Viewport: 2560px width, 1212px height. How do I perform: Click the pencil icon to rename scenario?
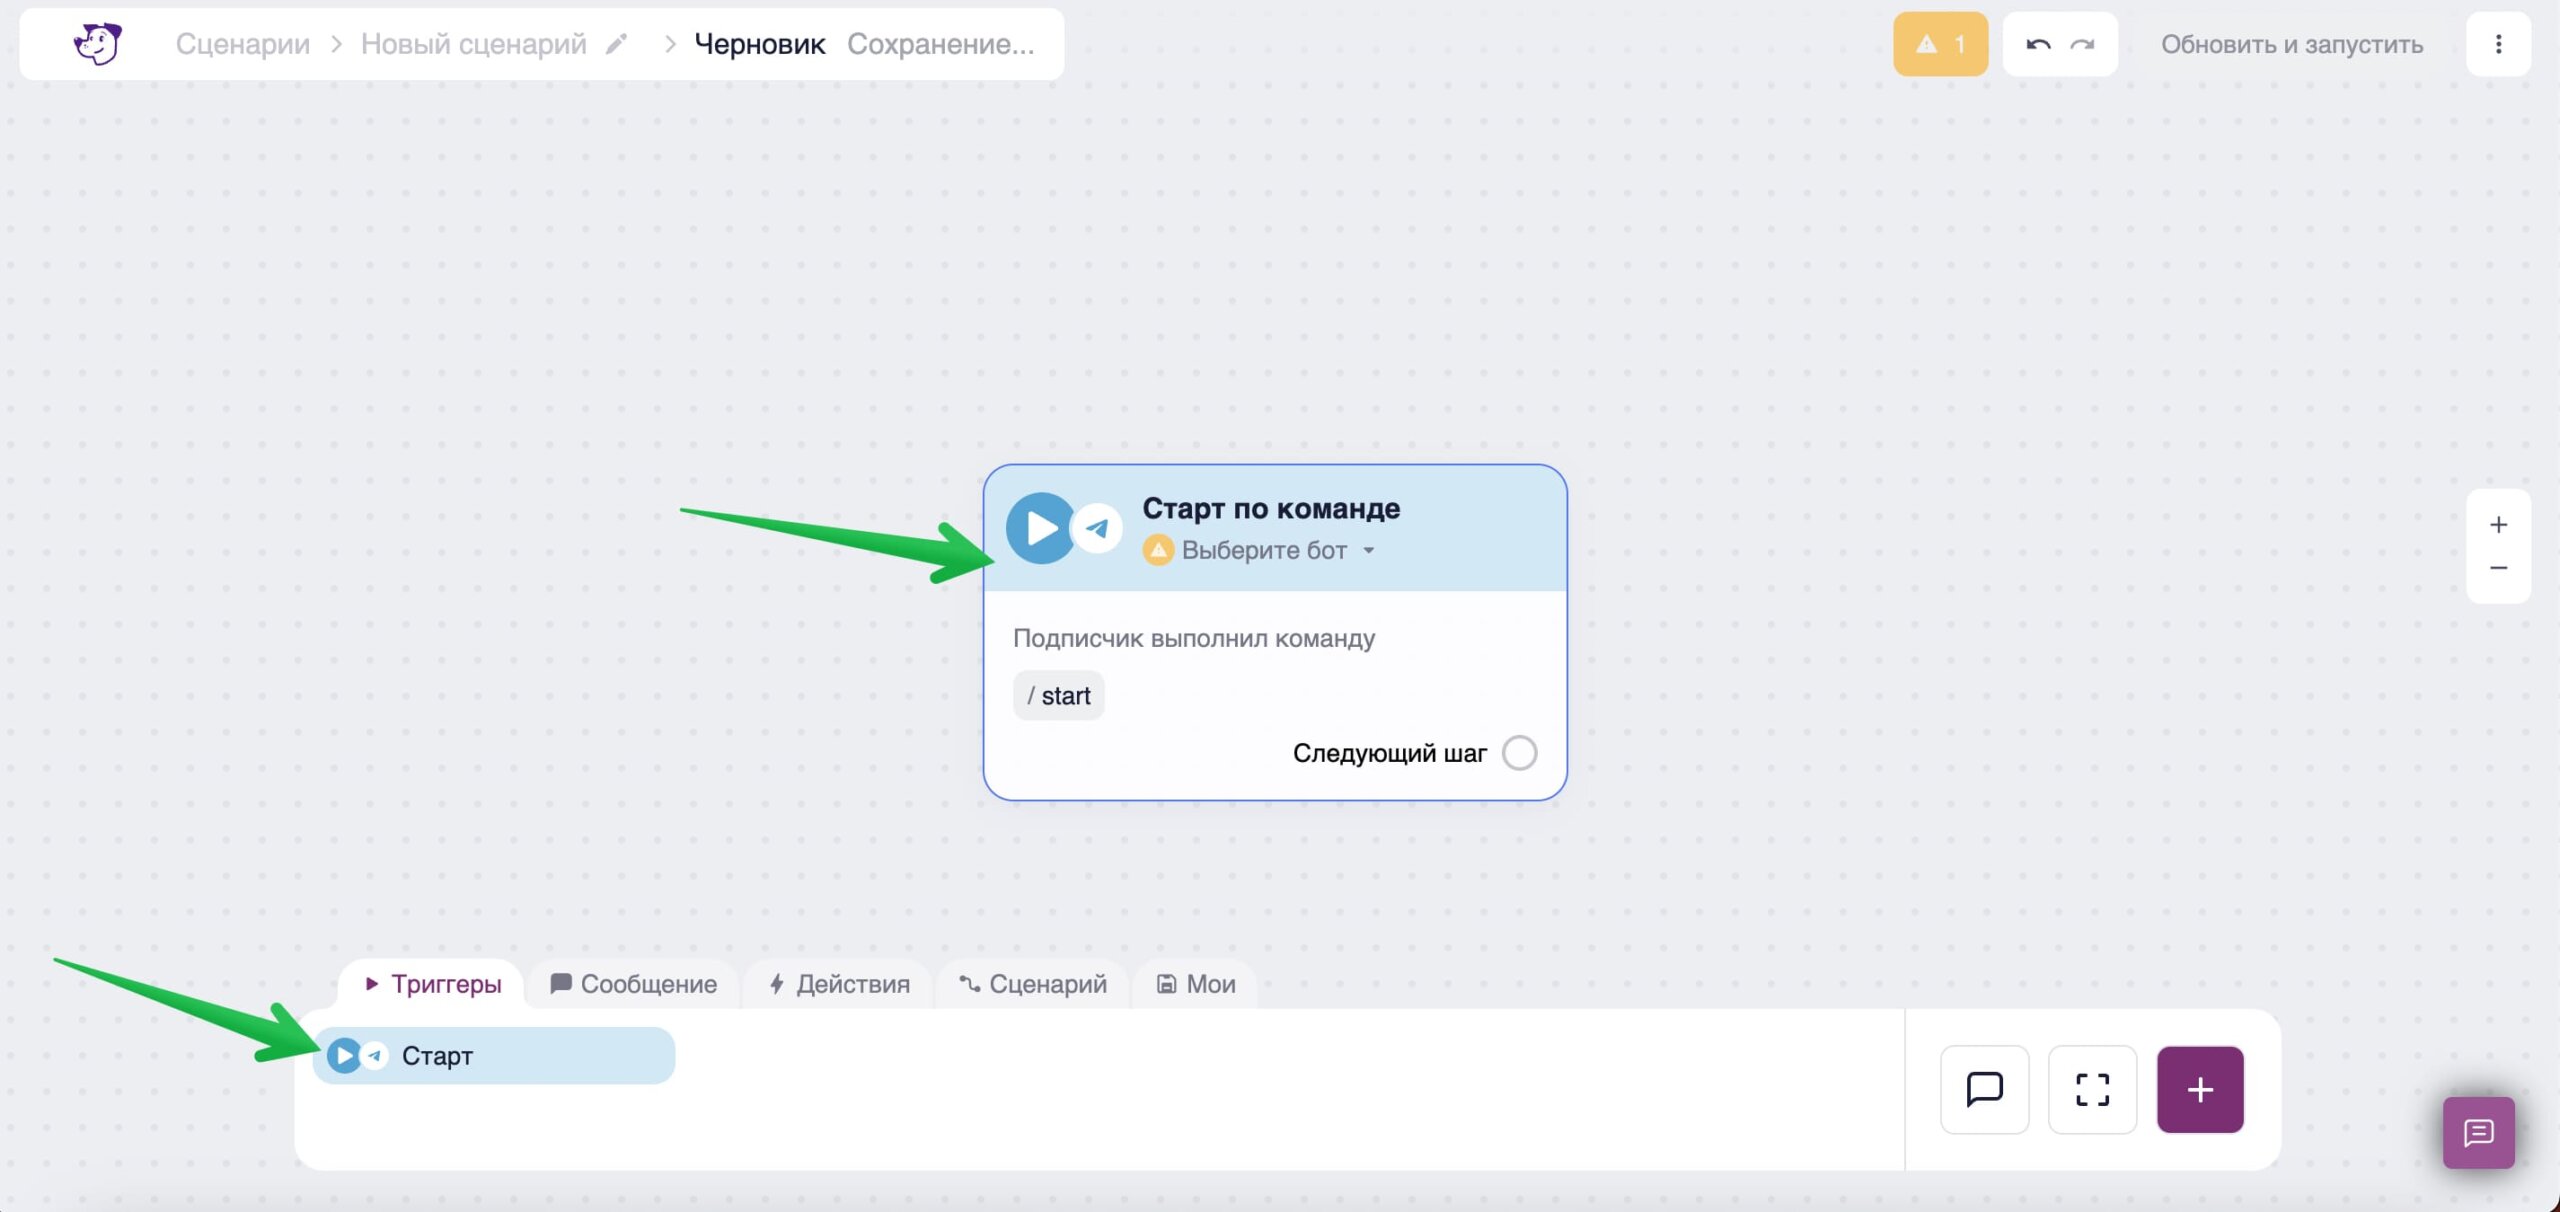617,44
